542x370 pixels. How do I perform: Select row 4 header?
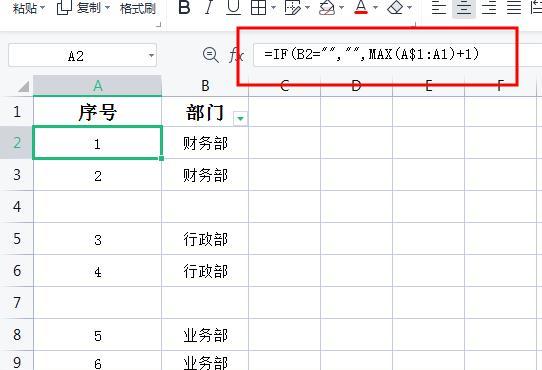[17, 206]
